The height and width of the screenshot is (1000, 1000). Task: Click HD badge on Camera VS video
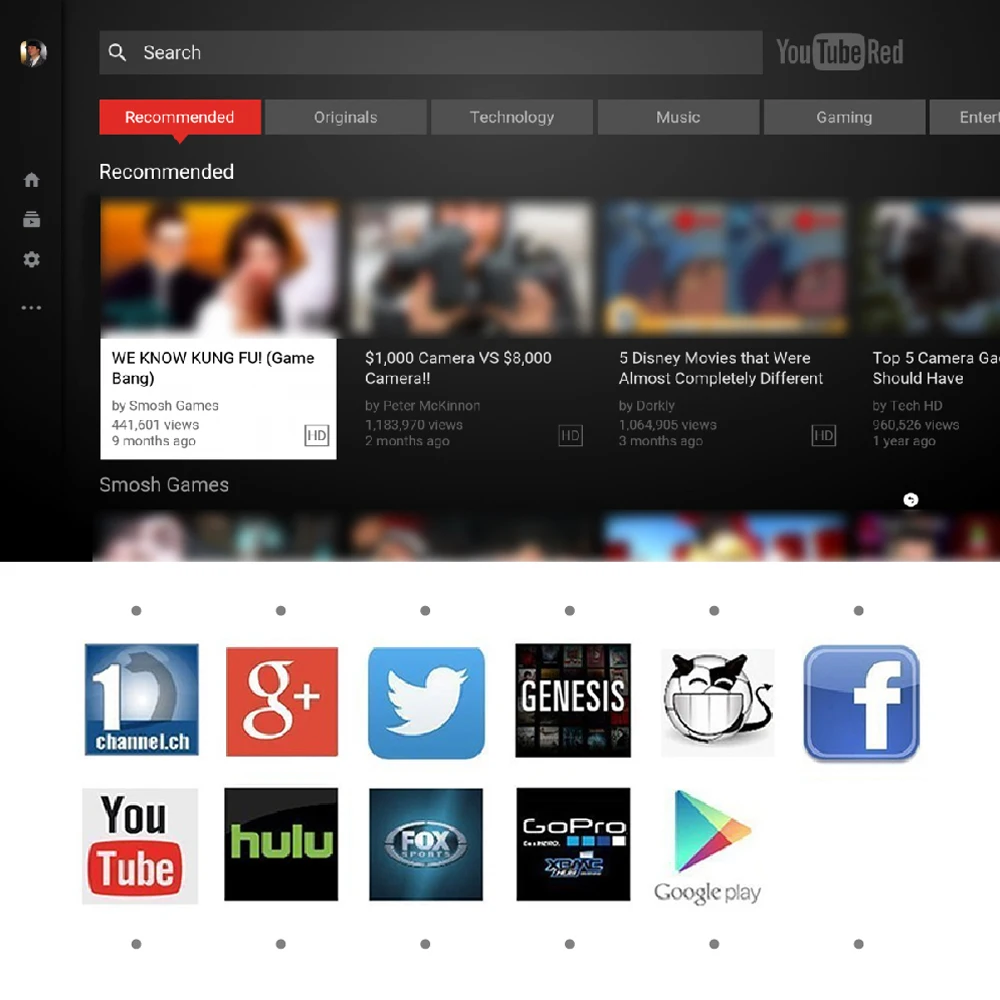[570, 436]
